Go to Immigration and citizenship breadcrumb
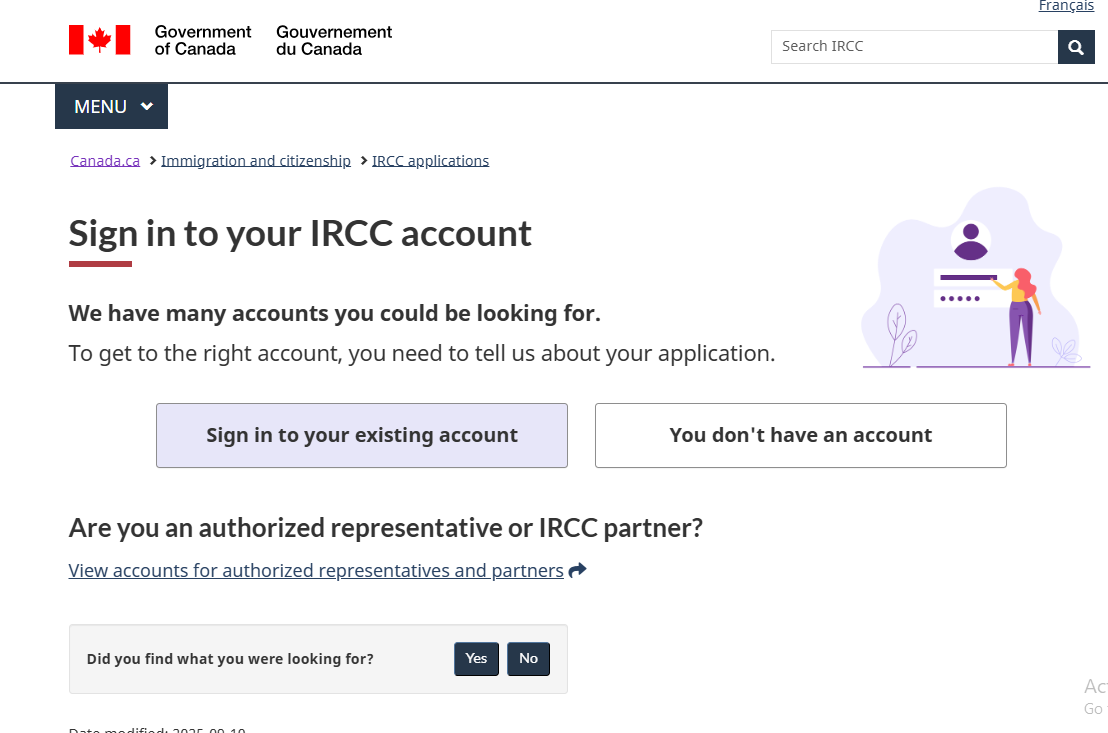The height and width of the screenshot is (733, 1108). pyautogui.click(x=256, y=161)
